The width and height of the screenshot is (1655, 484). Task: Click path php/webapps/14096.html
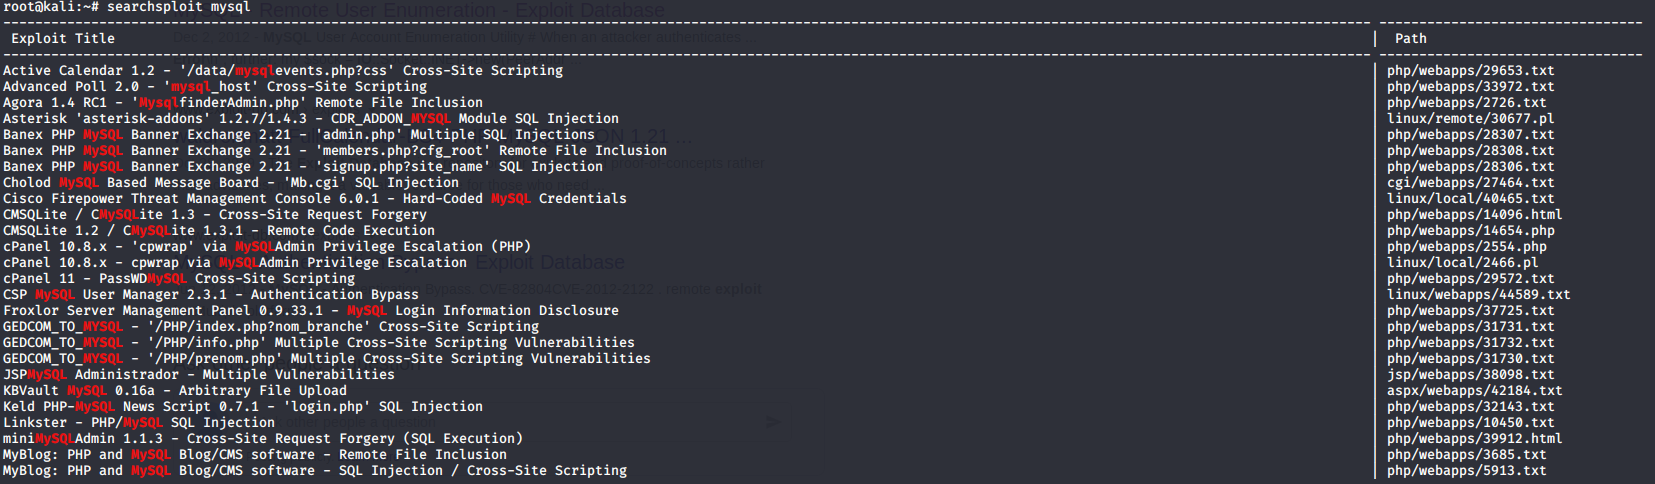pos(1475,215)
